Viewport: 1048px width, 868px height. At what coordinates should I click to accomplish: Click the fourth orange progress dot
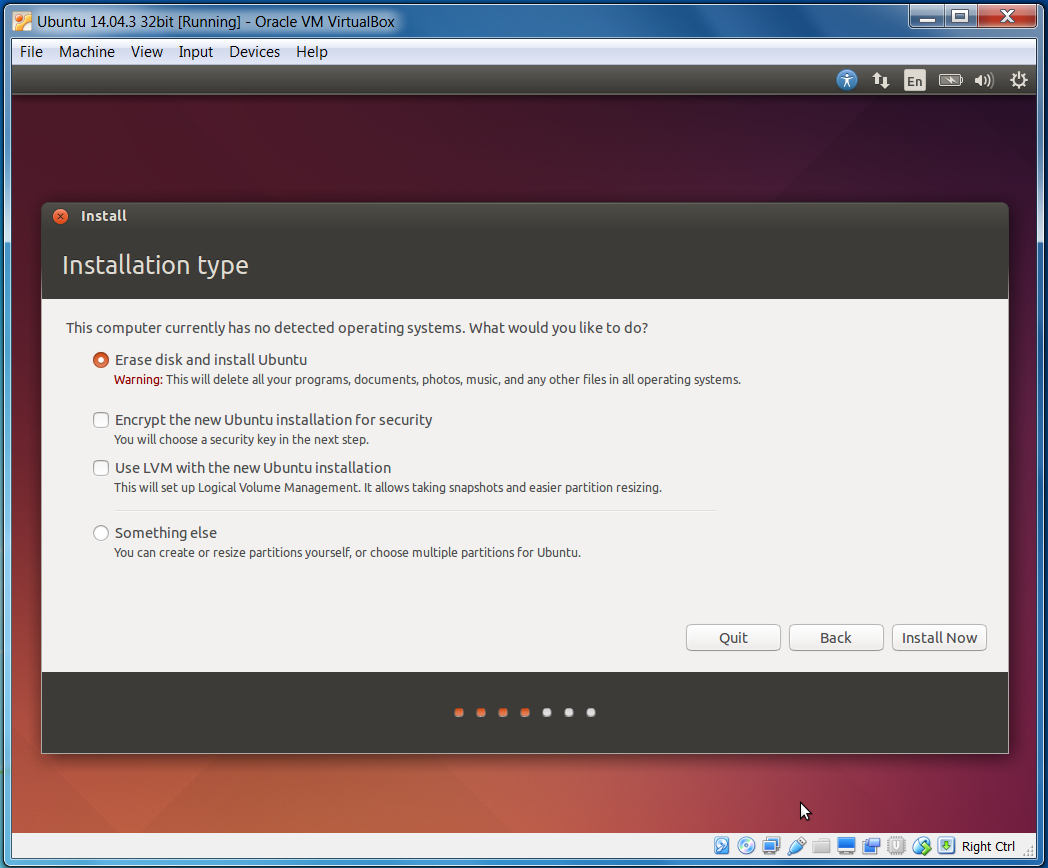click(x=524, y=712)
